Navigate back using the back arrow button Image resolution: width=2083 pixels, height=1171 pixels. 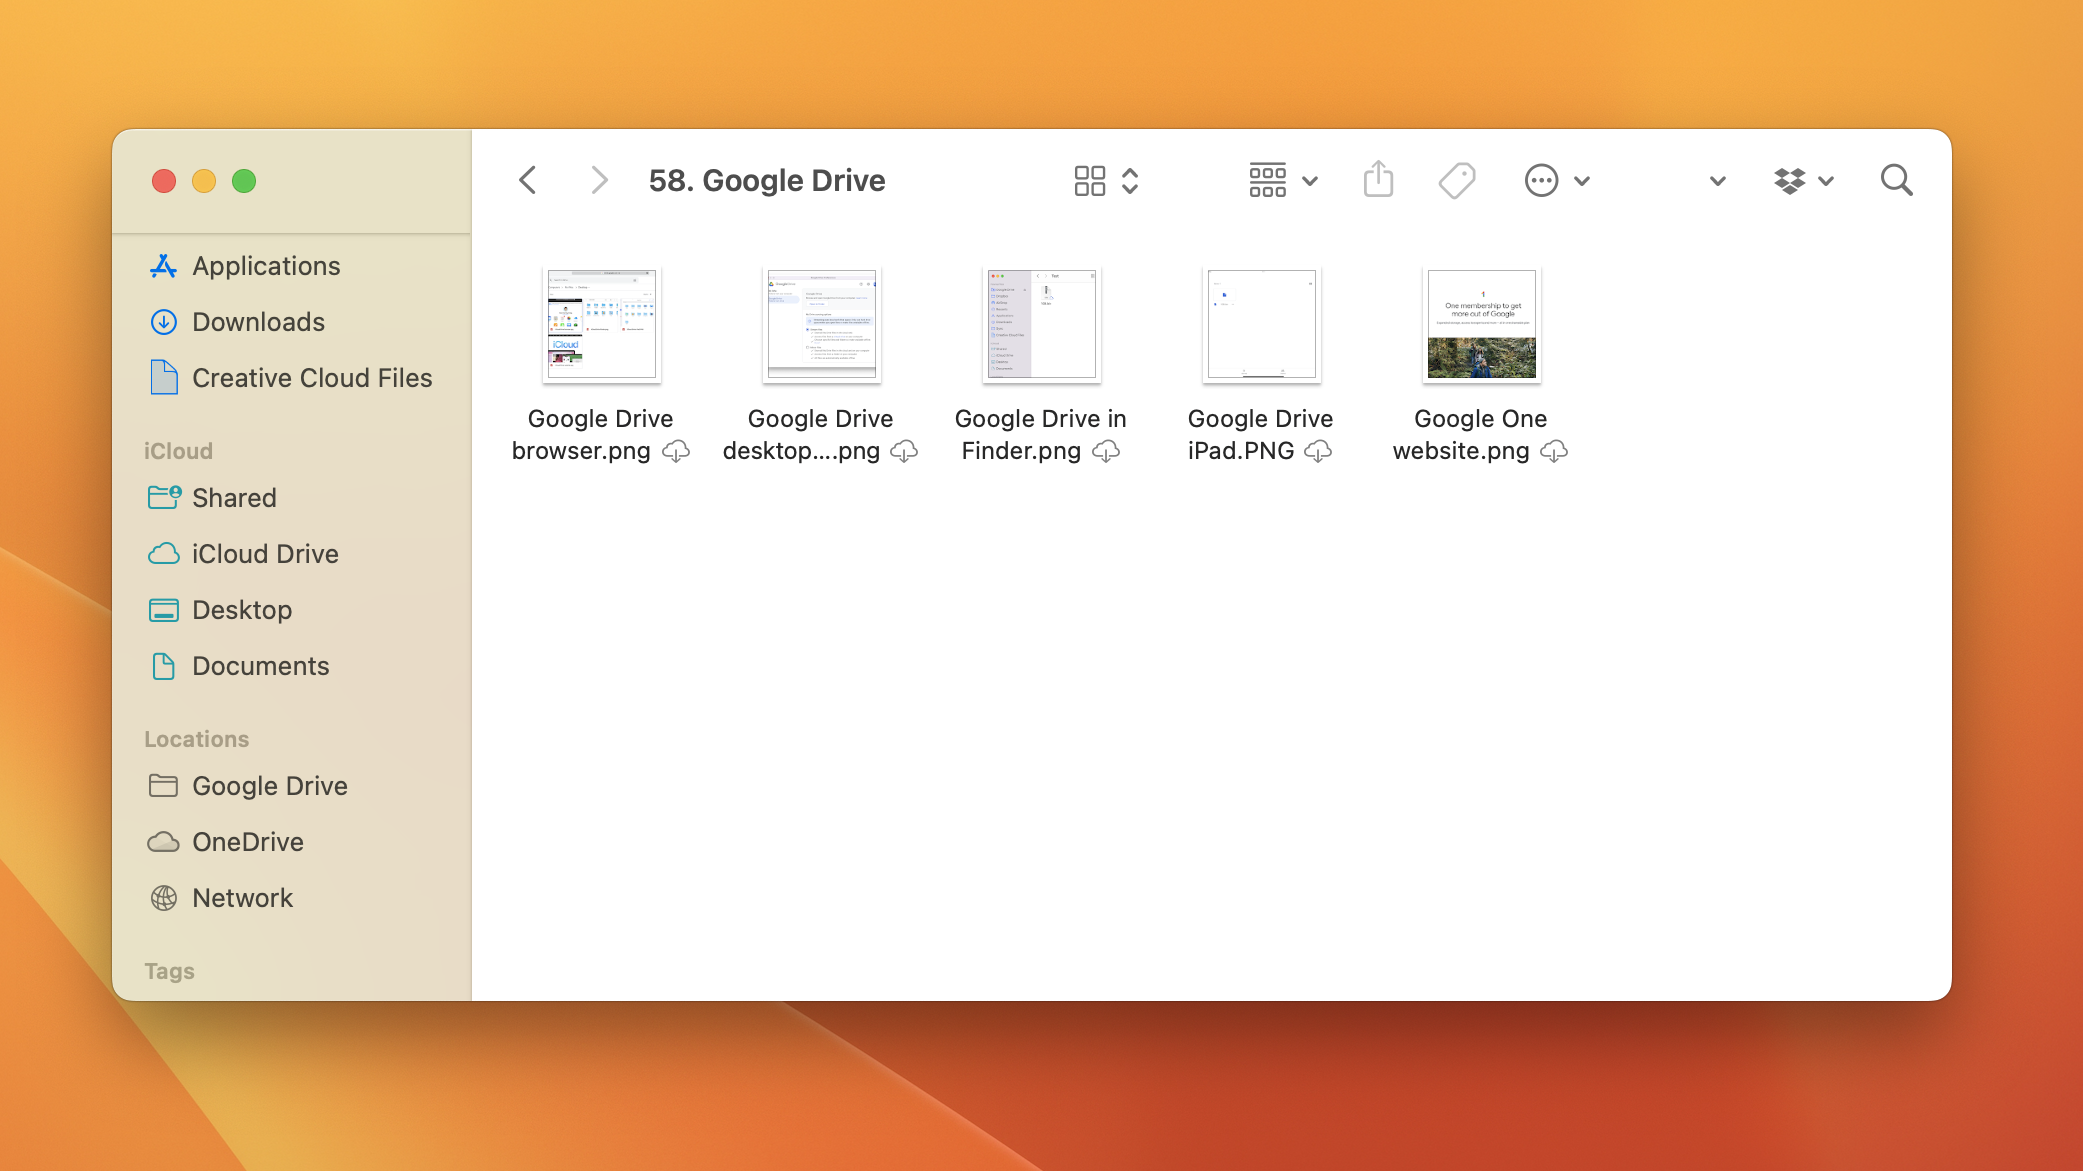point(526,180)
